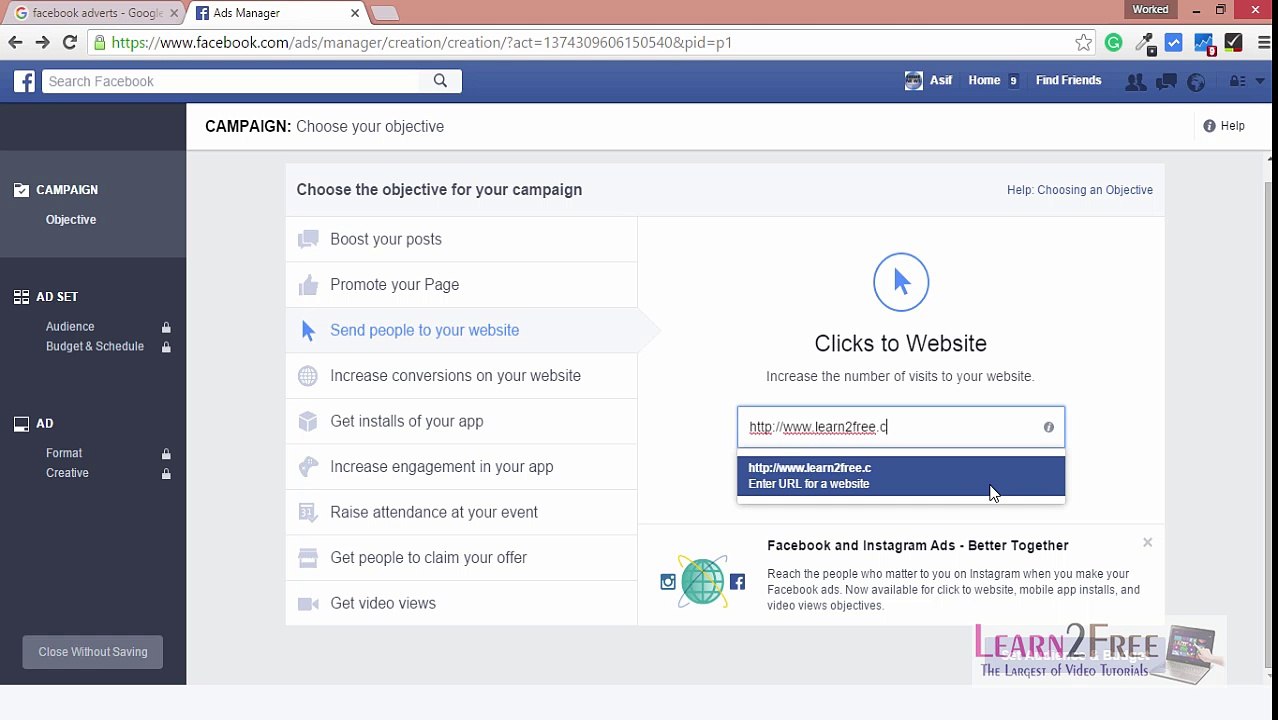This screenshot has height=720, width=1278.
Task: Open Help: Choosing an Objective link
Action: tap(1080, 190)
